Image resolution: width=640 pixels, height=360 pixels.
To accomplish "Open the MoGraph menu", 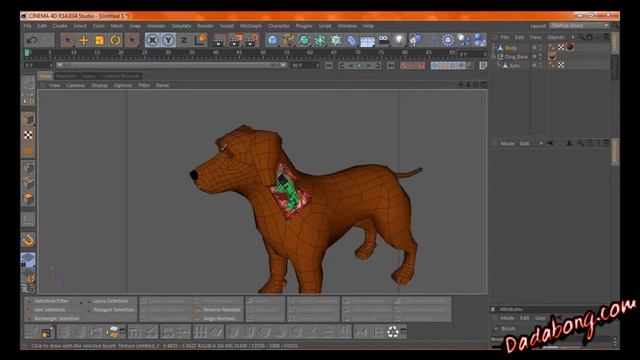I will click(x=251, y=26).
